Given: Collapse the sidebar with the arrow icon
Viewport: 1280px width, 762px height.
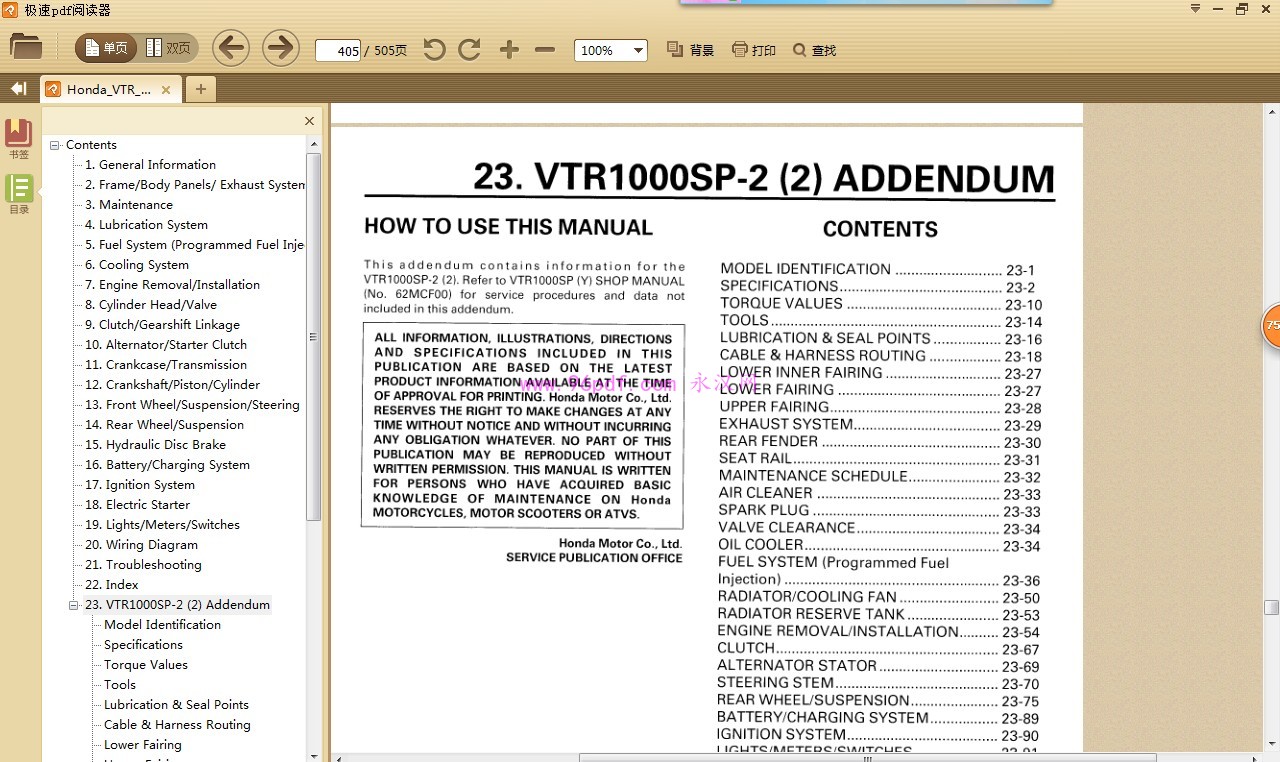Looking at the screenshot, I should pyautogui.click(x=18, y=89).
